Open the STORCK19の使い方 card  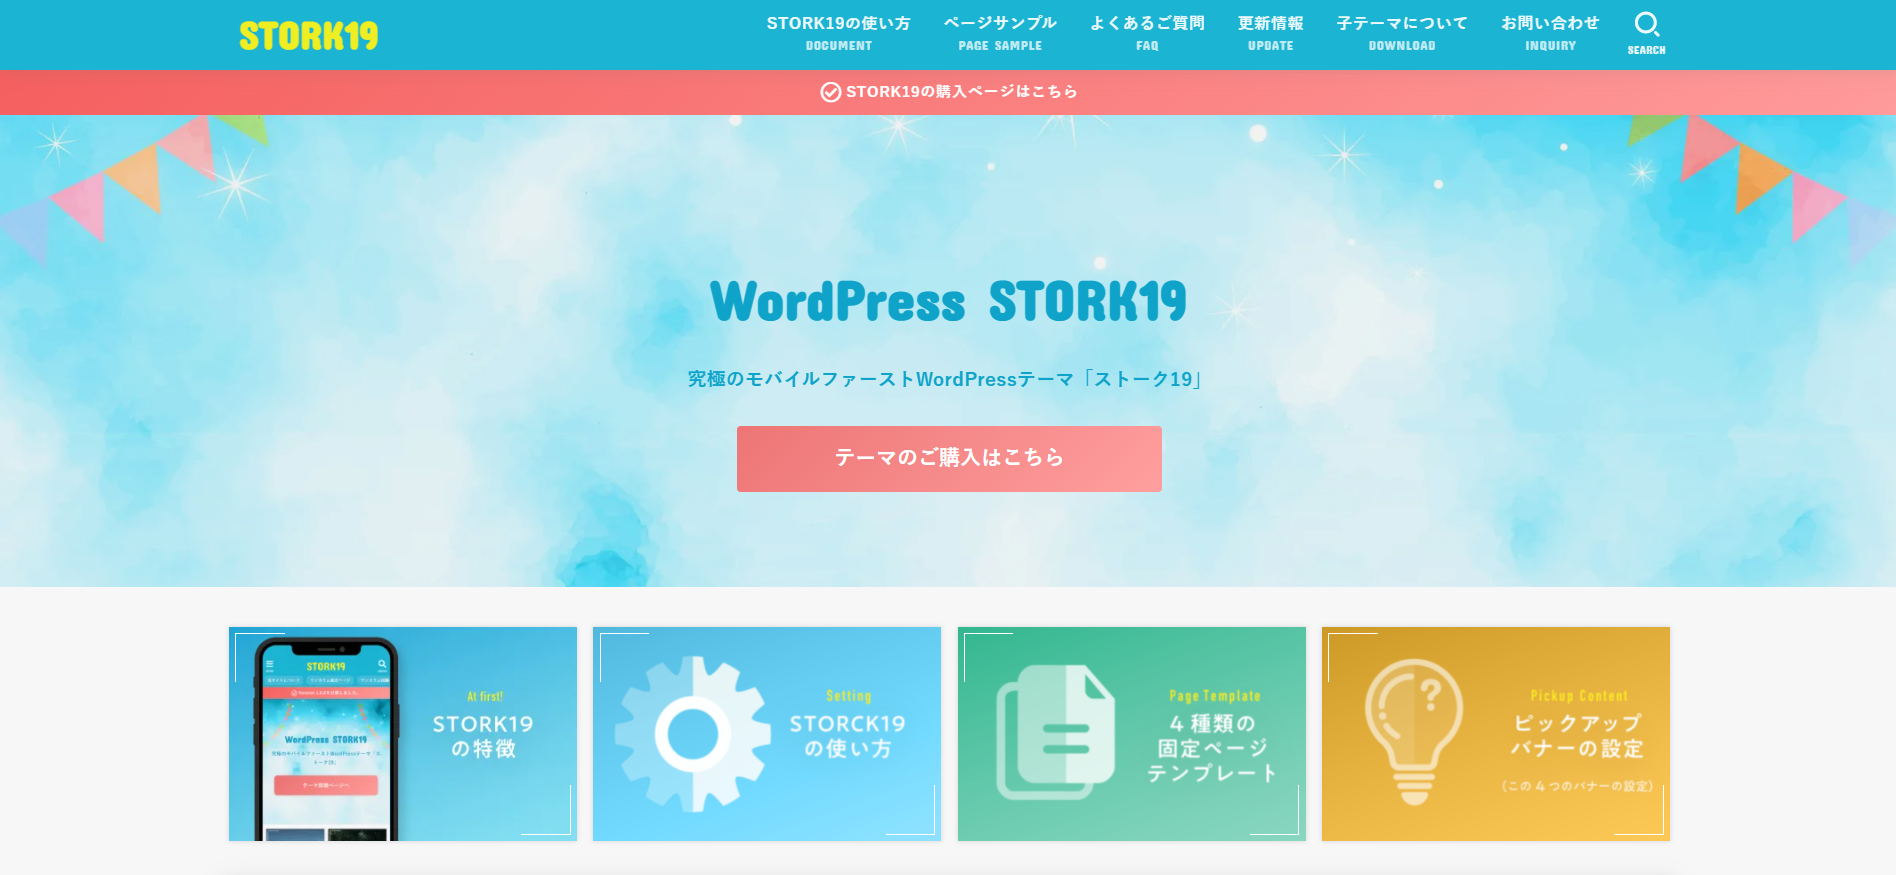[x=767, y=734]
